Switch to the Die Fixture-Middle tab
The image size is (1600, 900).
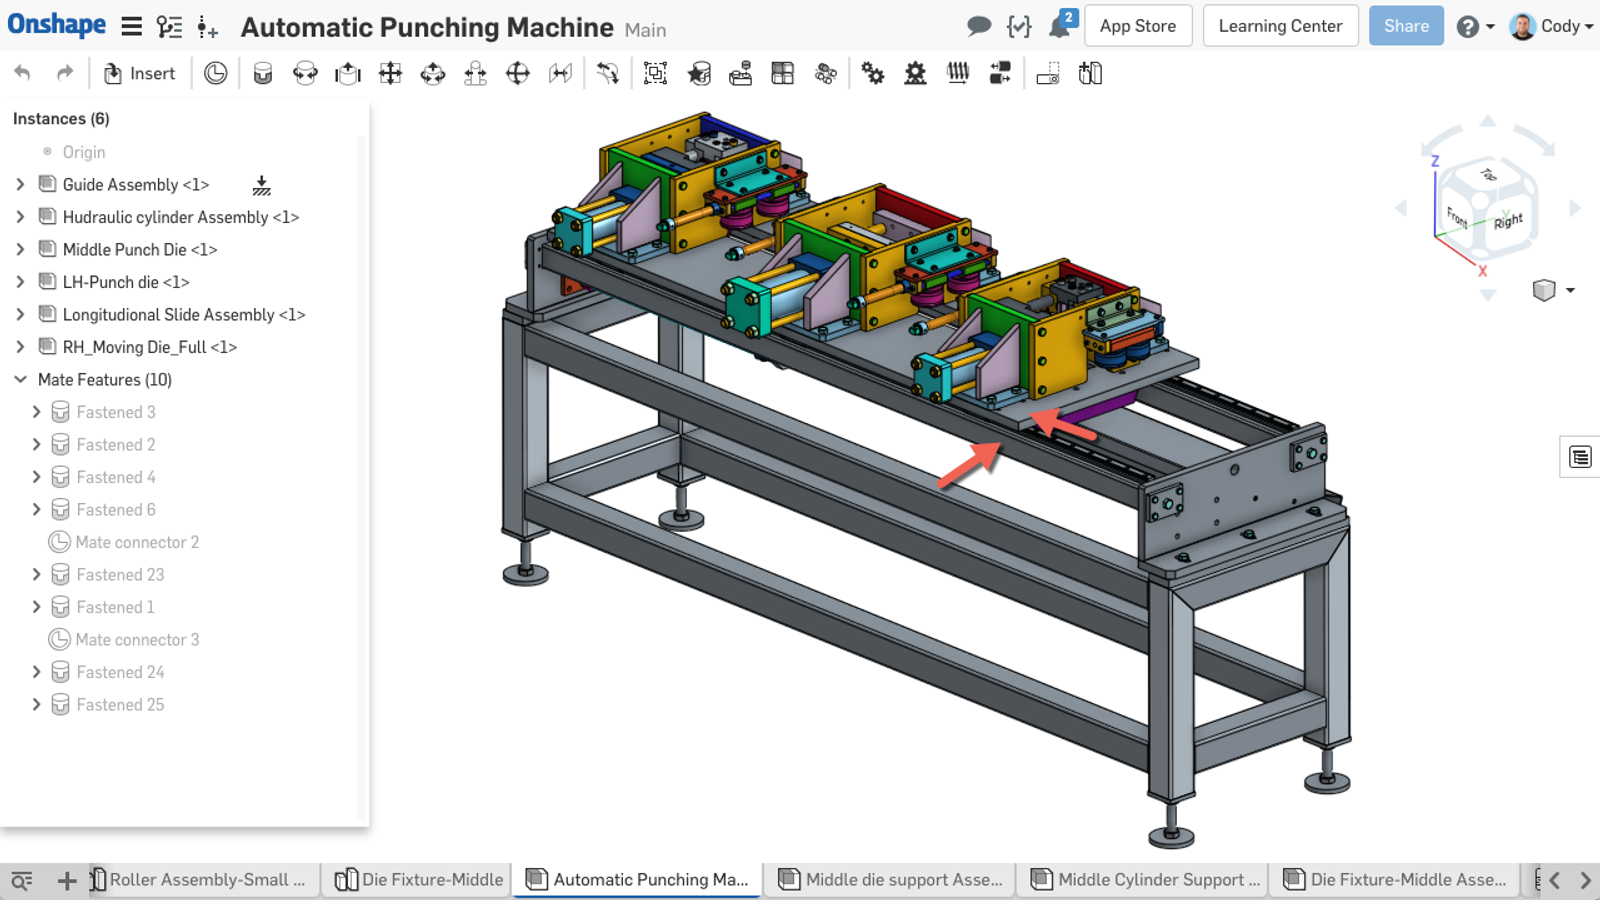(420, 880)
